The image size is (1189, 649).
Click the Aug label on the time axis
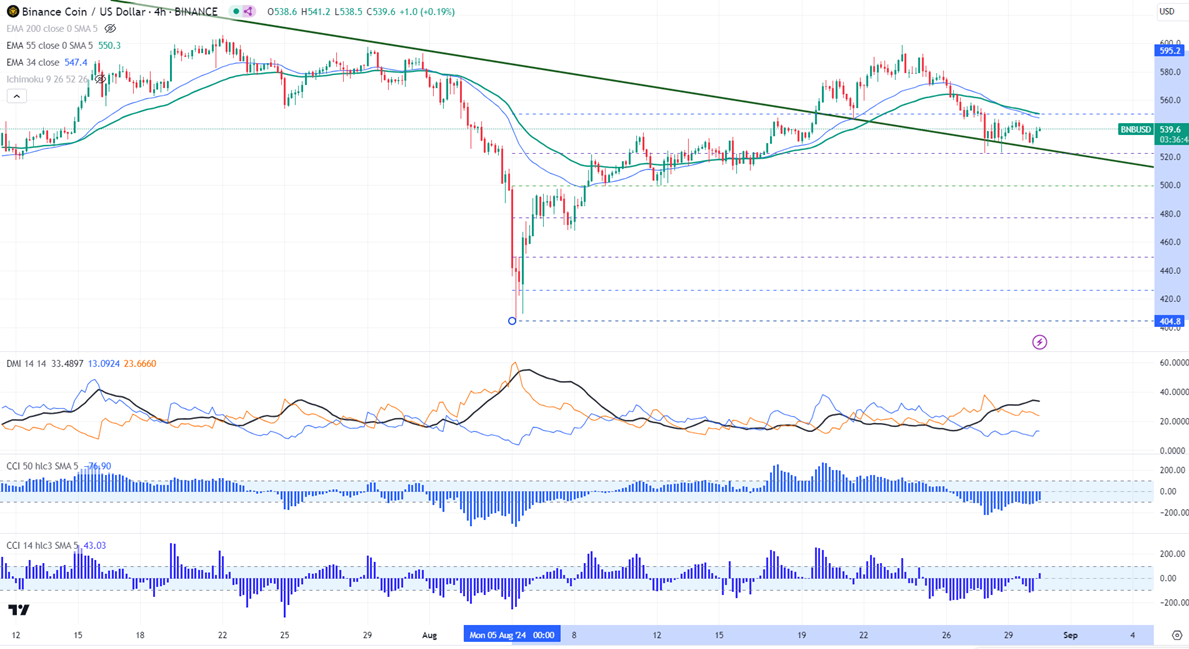[430, 635]
